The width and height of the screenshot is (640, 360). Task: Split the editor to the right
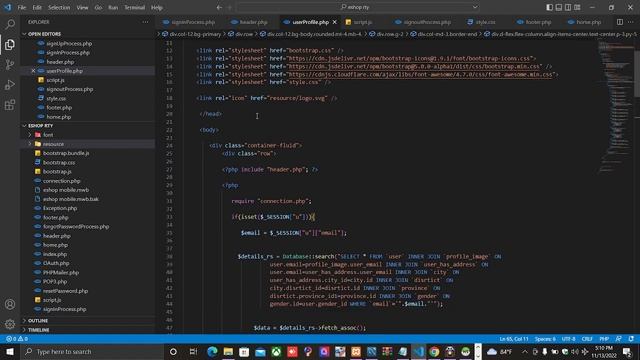(620, 22)
